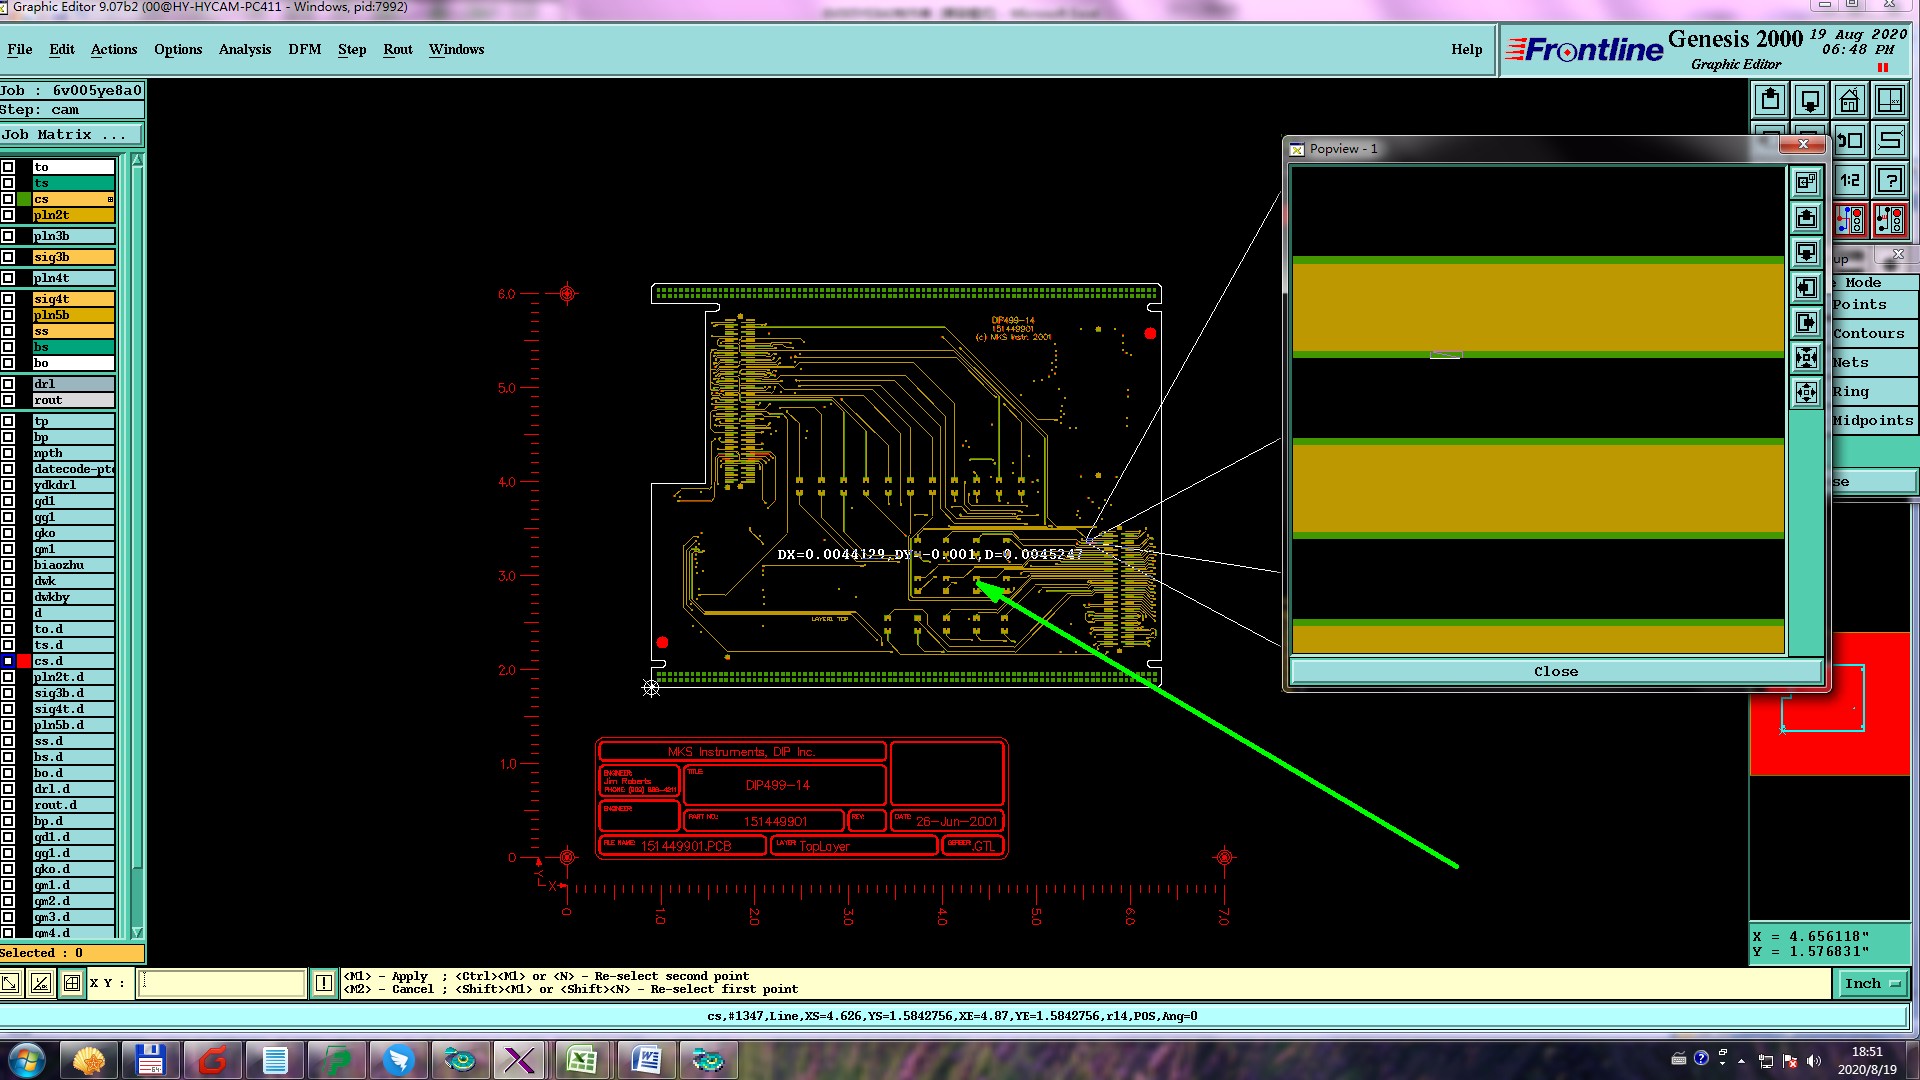This screenshot has width=1920, height=1080.
Task: Select Contours snap mode button
Action: 1868,333
